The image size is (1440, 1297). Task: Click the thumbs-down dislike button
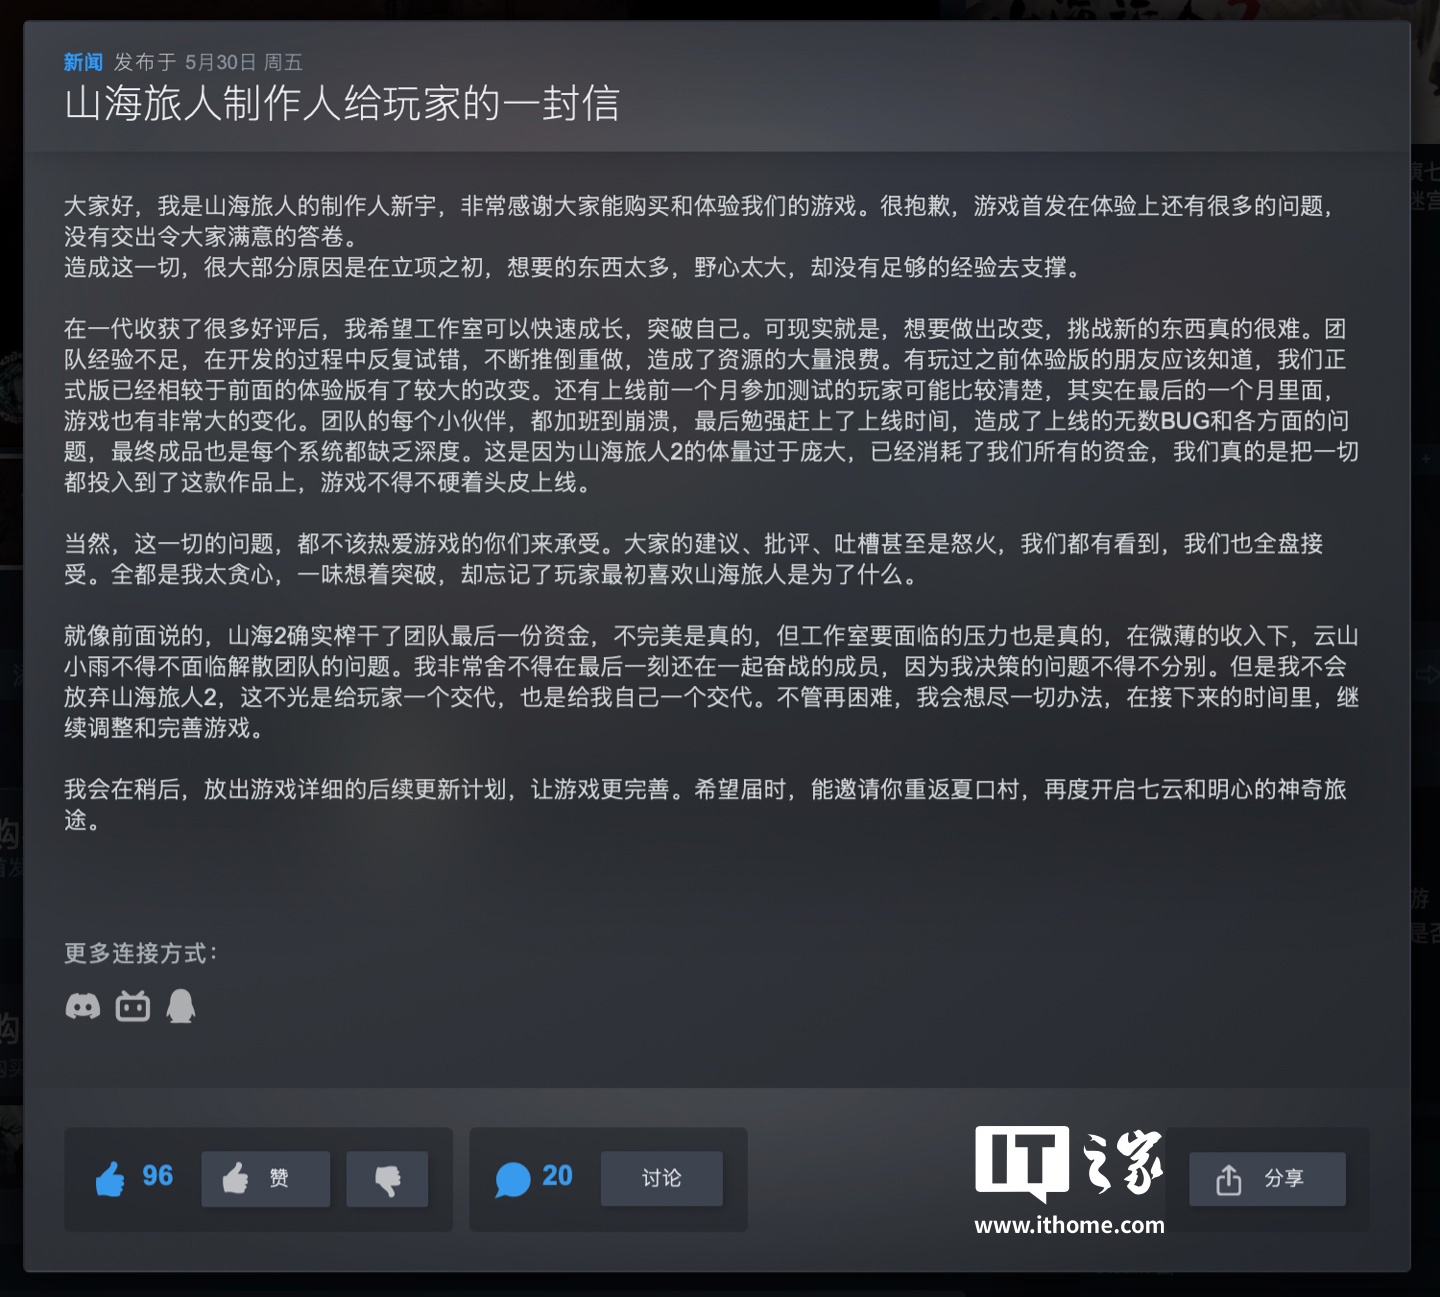tap(387, 1179)
